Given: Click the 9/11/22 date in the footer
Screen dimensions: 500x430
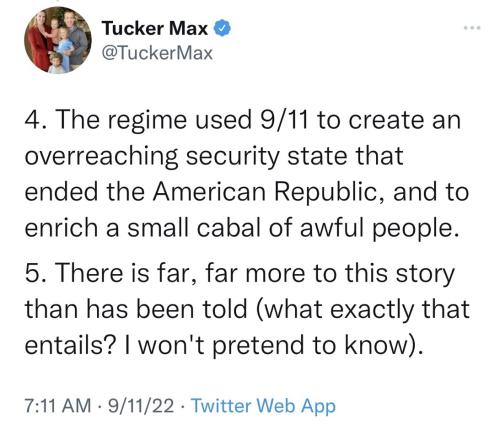Looking at the screenshot, I should click(x=140, y=406).
